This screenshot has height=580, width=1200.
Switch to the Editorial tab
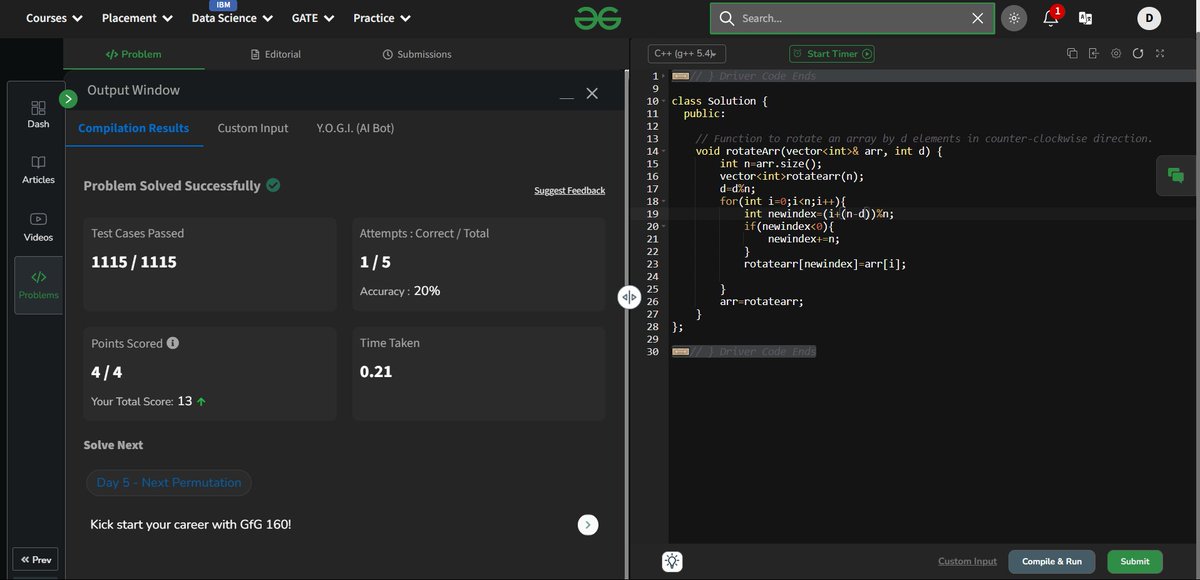click(275, 54)
